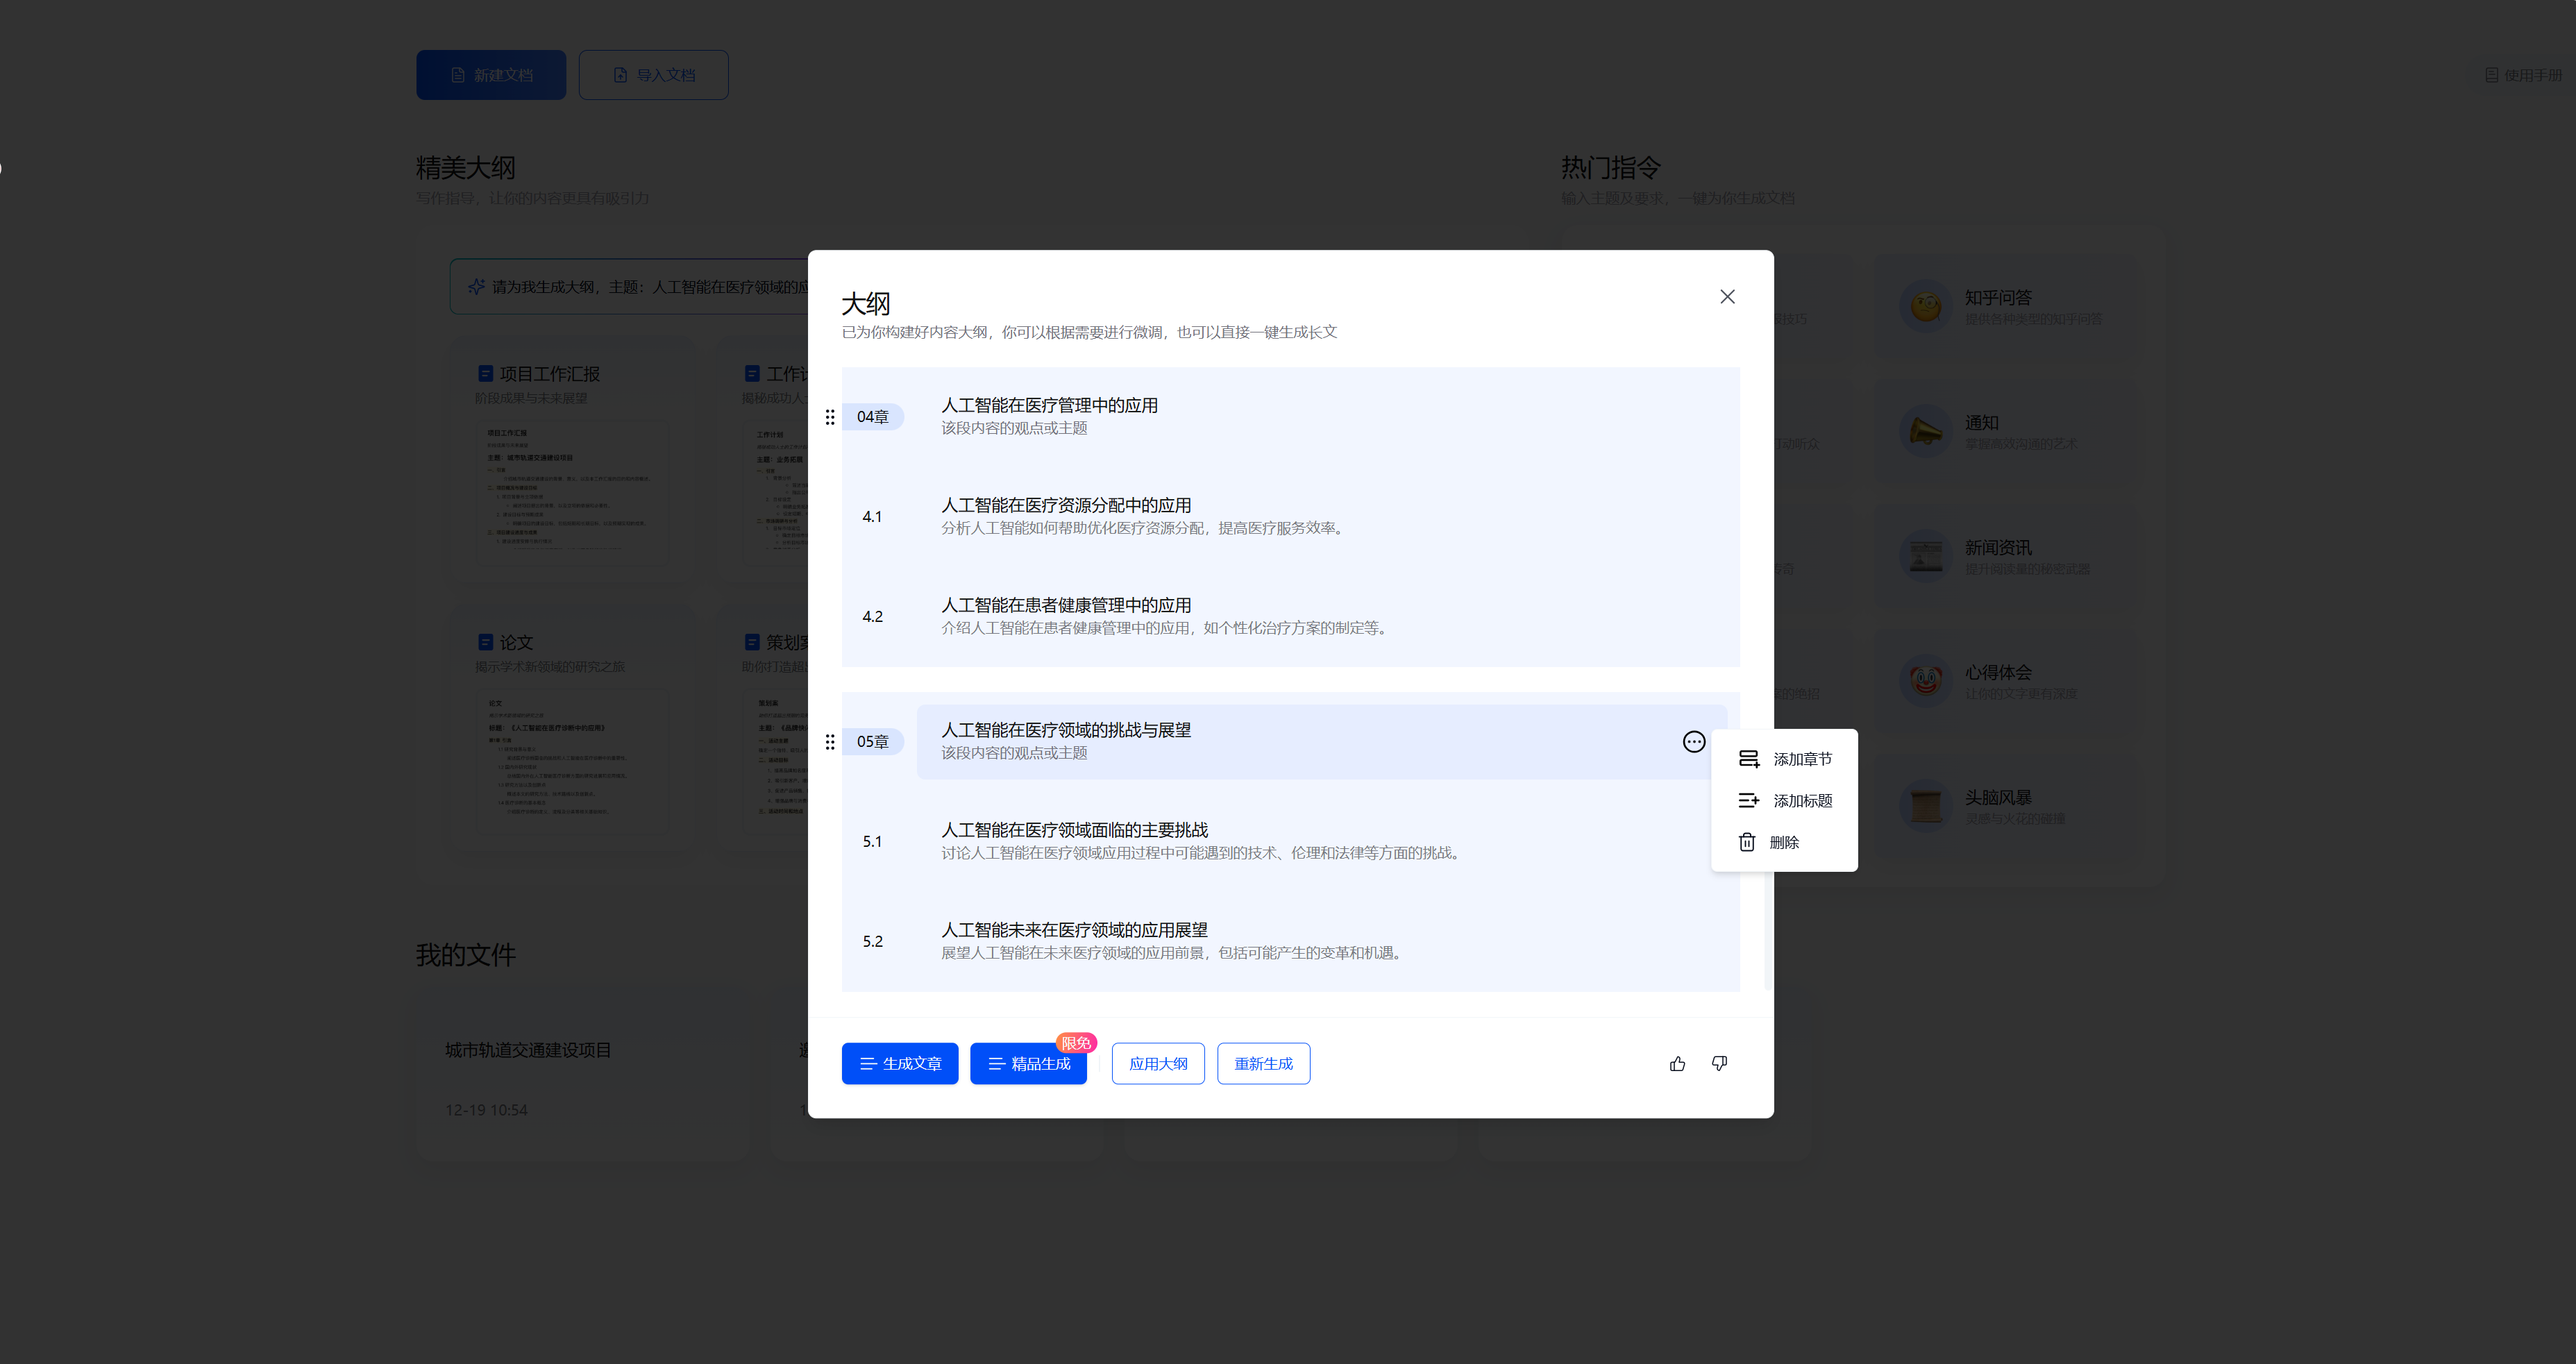Image resolution: width=2576 pixels, height=1364 pixels.
Task: Click the 生成文章 button
Action: (899, 1064)
